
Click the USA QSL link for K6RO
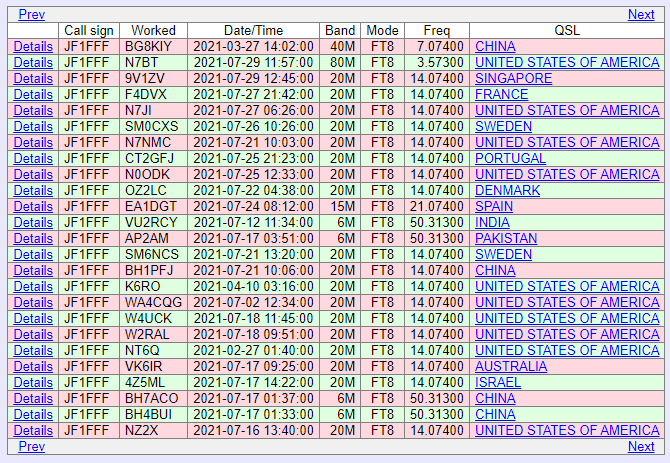point(567,287)
